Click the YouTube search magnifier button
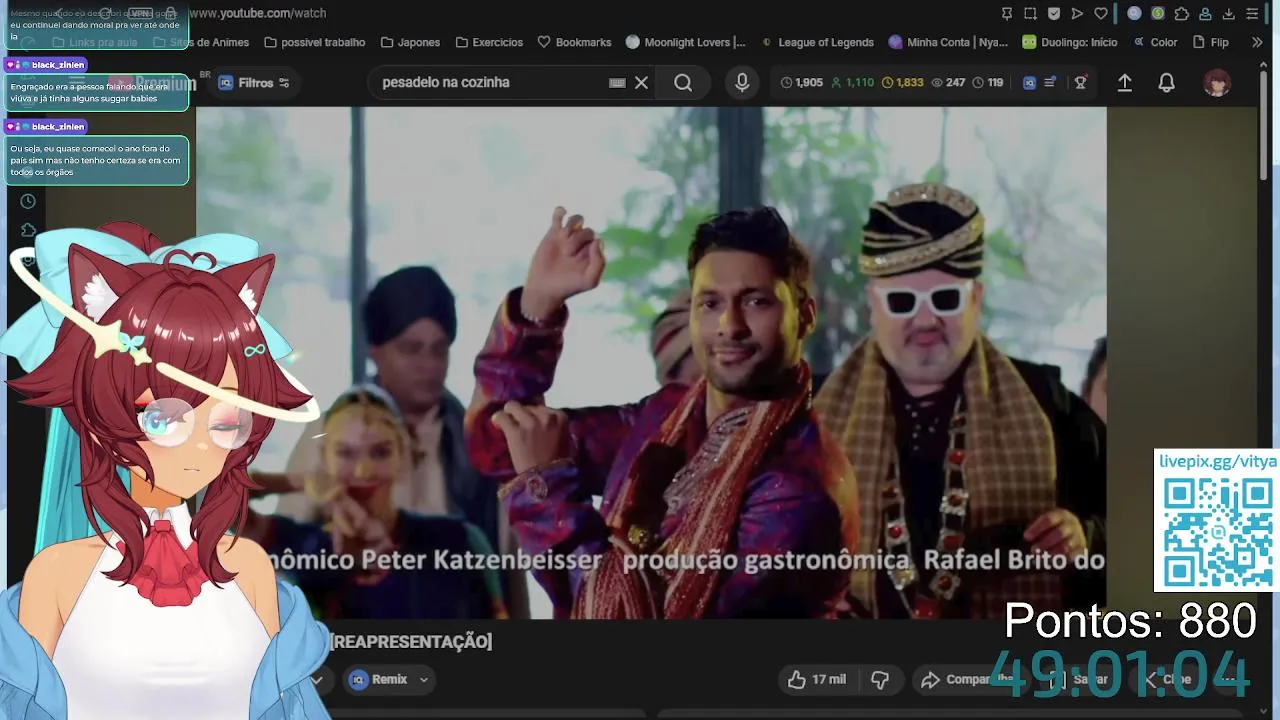Screen dimensions: 1280x720 [x=683, y=83]
